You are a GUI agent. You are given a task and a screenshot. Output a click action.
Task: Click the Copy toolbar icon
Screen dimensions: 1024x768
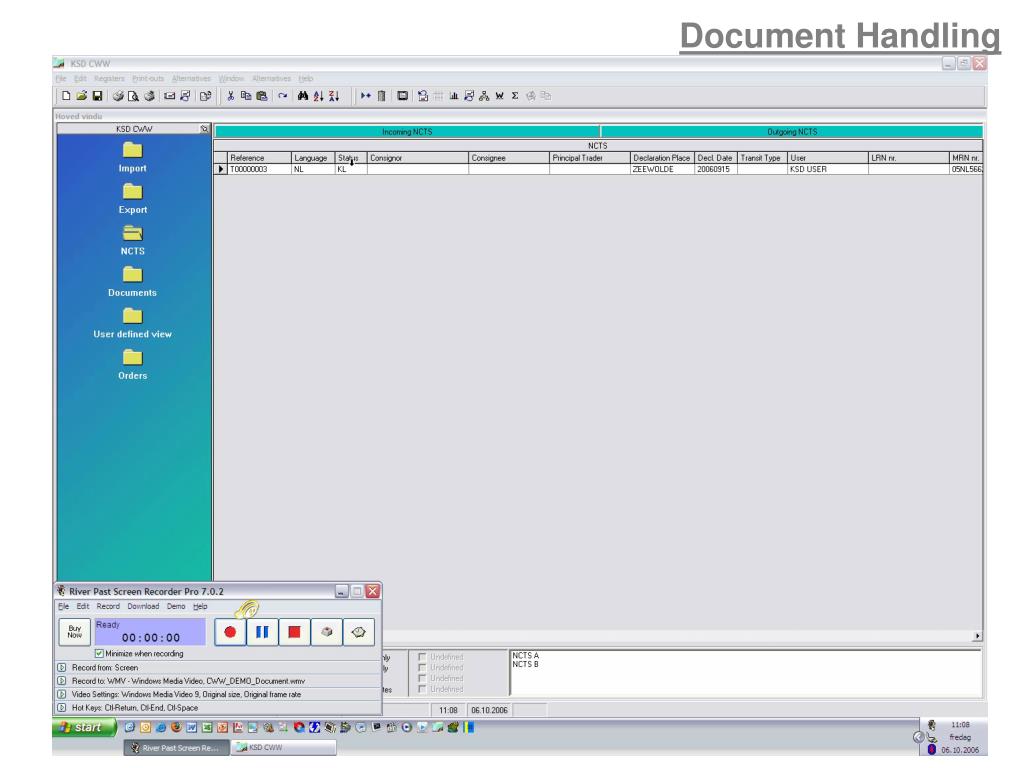246,96
